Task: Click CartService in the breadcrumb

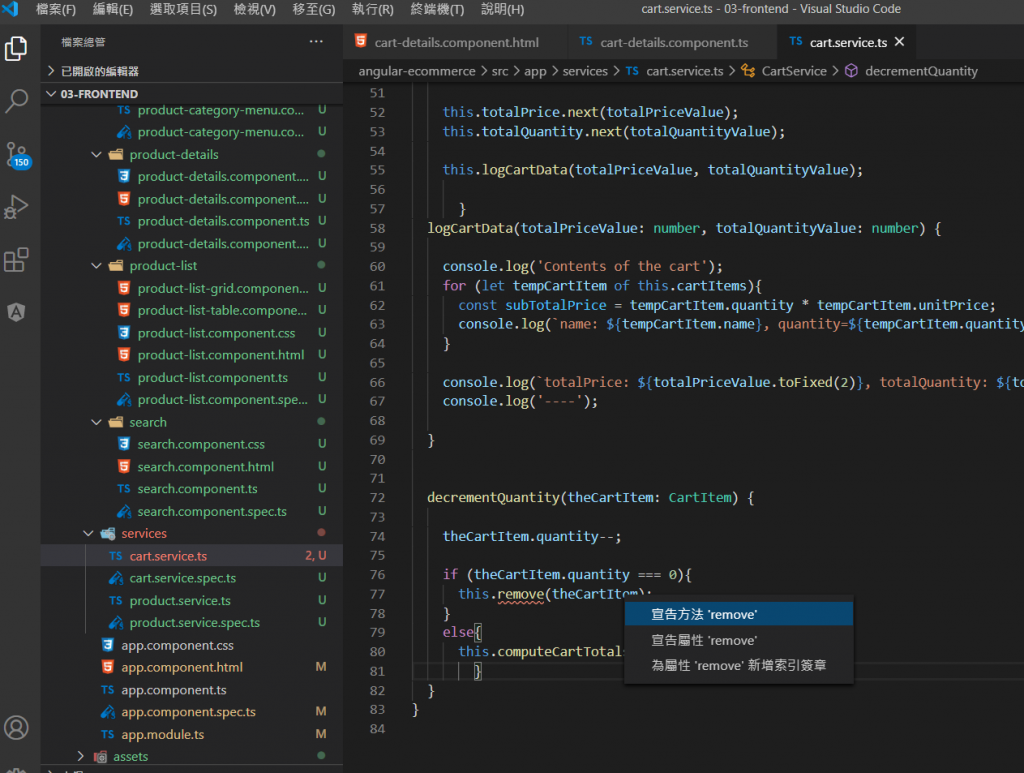Action: (x=794, y=71)
